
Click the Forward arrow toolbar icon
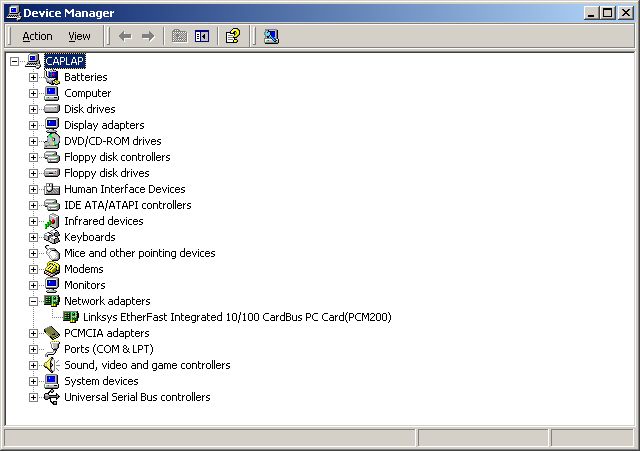click(148, 36)
